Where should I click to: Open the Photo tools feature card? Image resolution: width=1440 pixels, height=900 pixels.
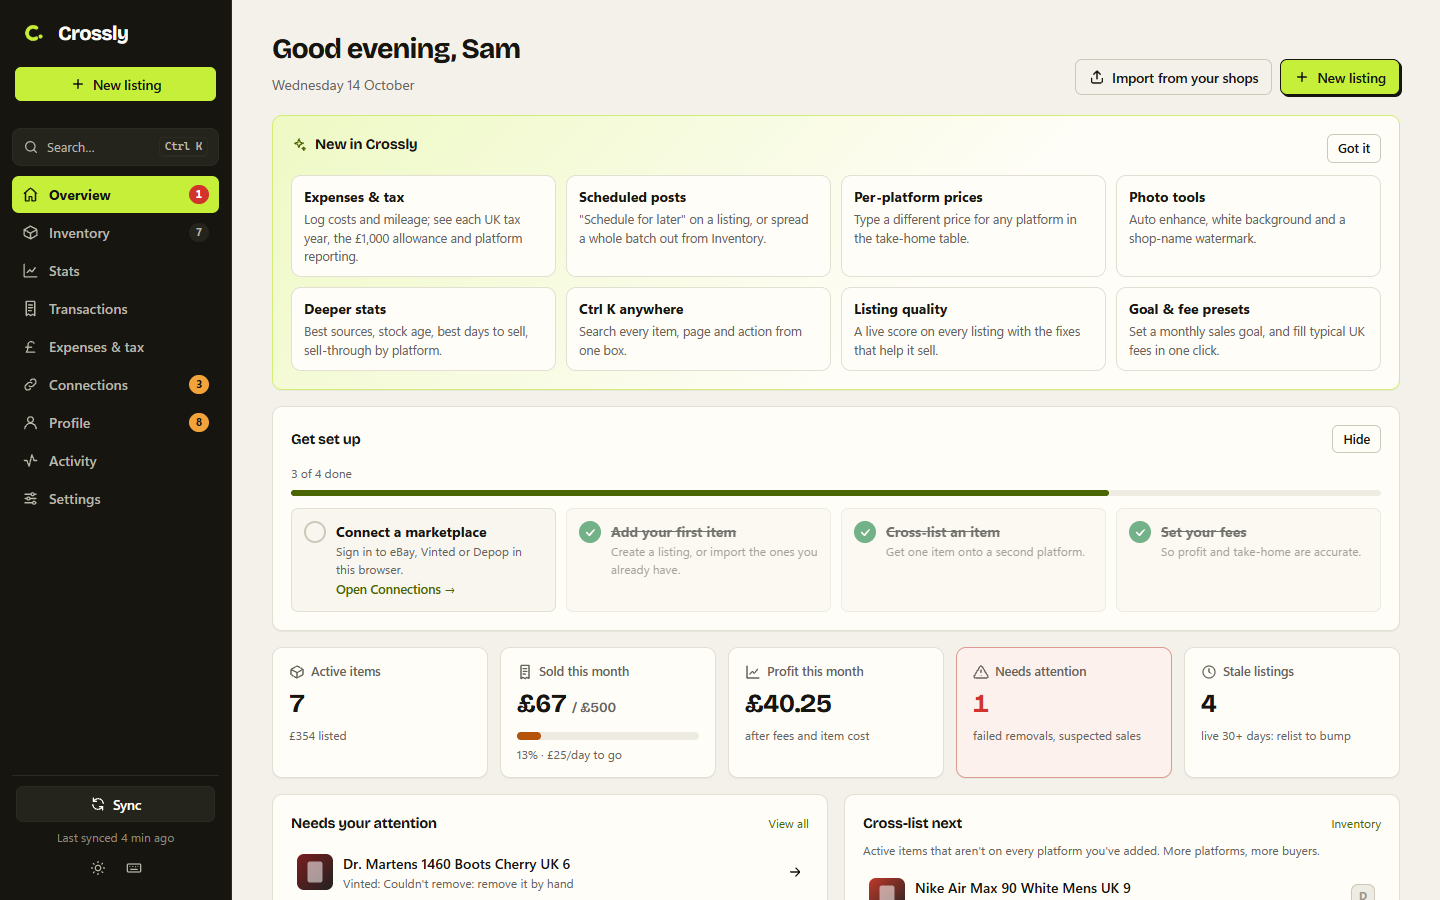pos(1248,226)
